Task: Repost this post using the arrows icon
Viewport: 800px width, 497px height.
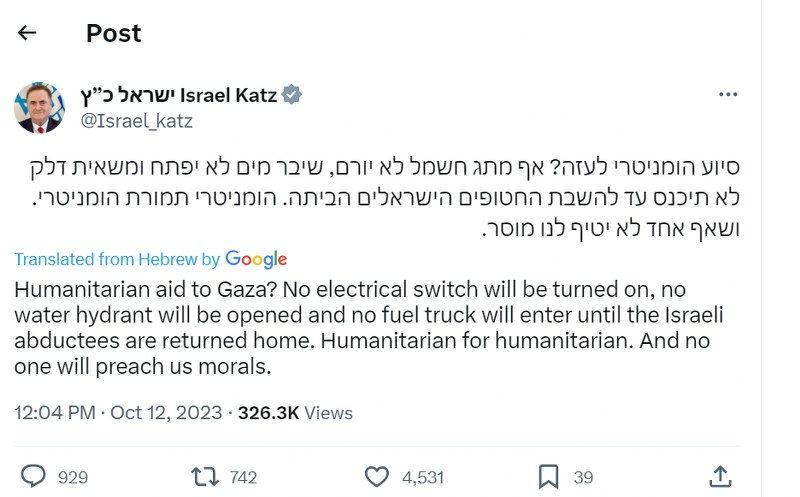Action: pyautogui.click(x=206, y=476)
